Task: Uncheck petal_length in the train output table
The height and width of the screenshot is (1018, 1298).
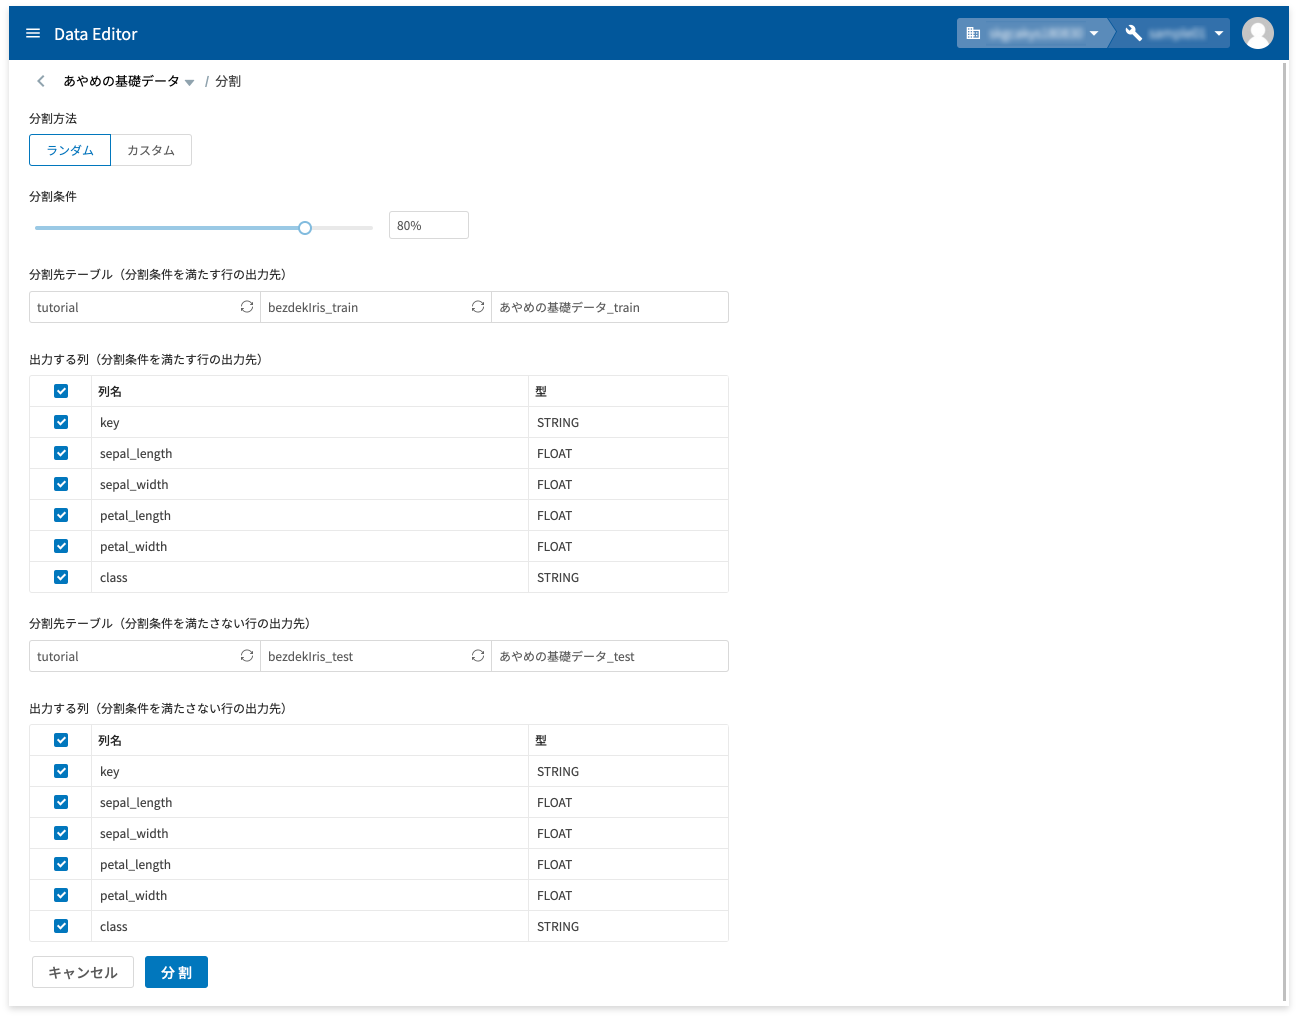Action: click(61, 515)
